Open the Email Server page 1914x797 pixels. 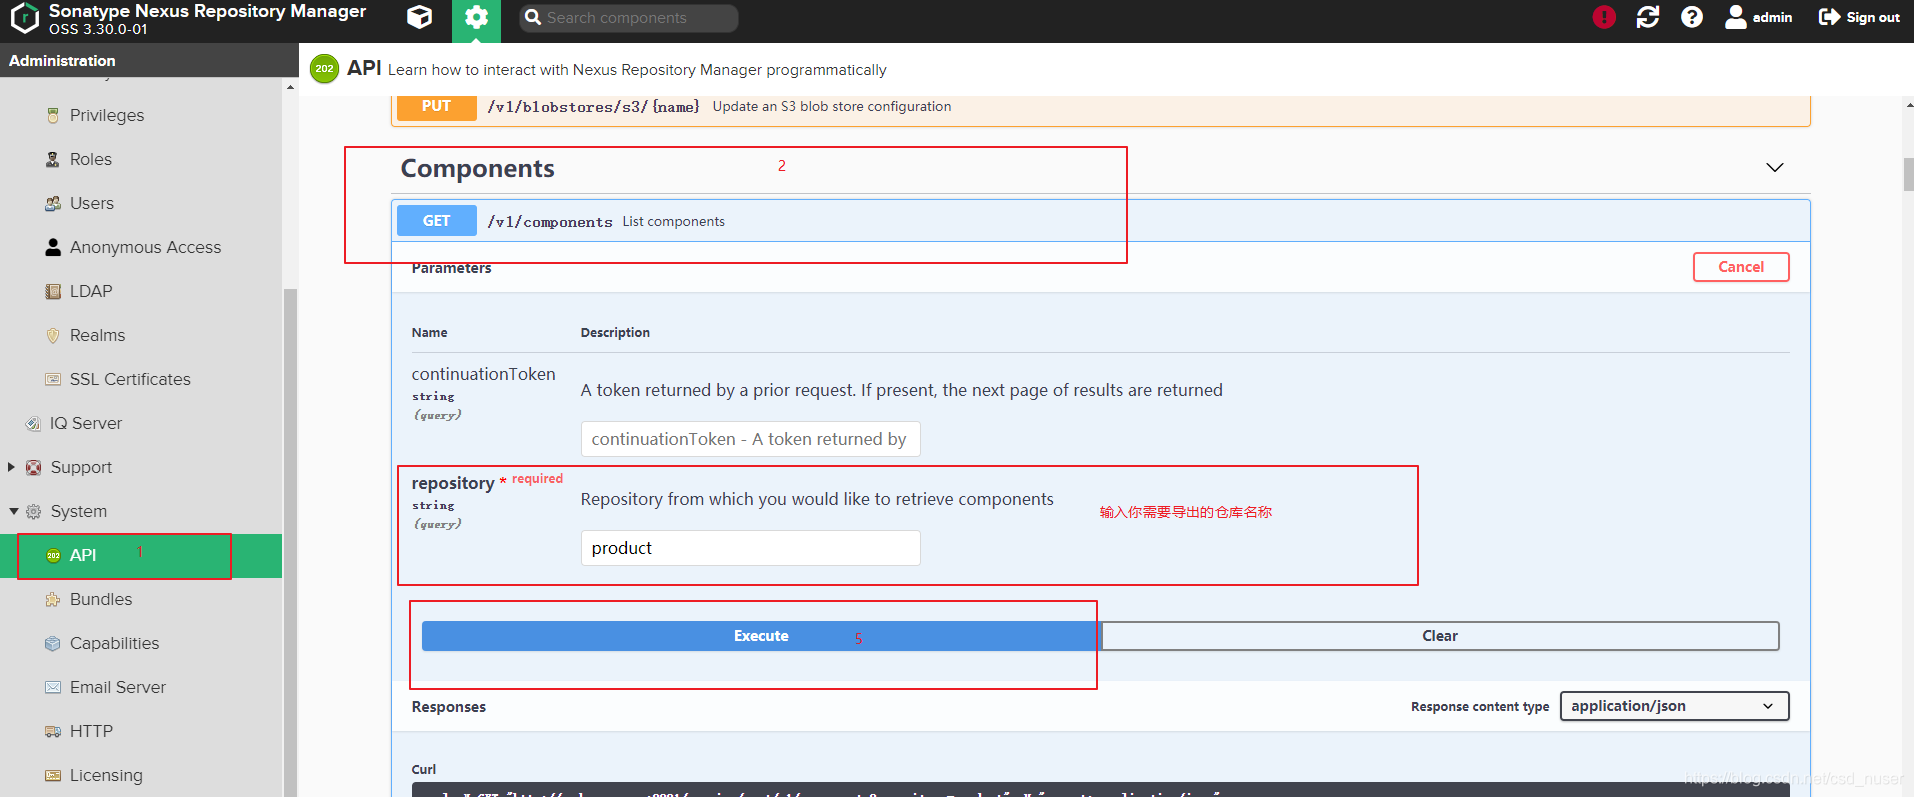[118, 687]
